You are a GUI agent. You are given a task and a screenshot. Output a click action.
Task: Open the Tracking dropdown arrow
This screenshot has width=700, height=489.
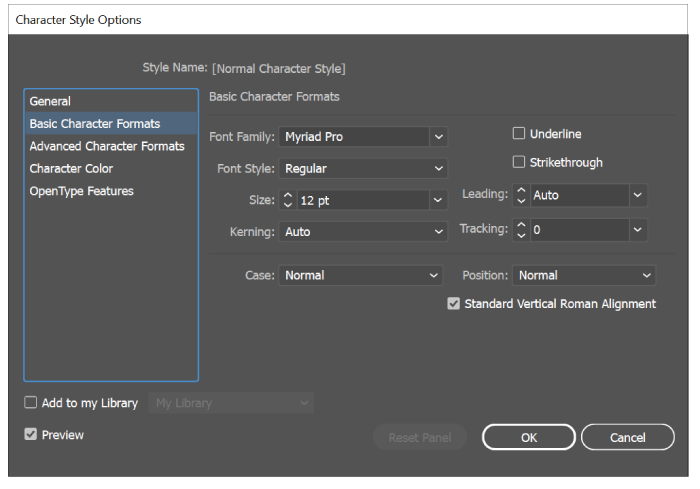click(x=638, y=230)
